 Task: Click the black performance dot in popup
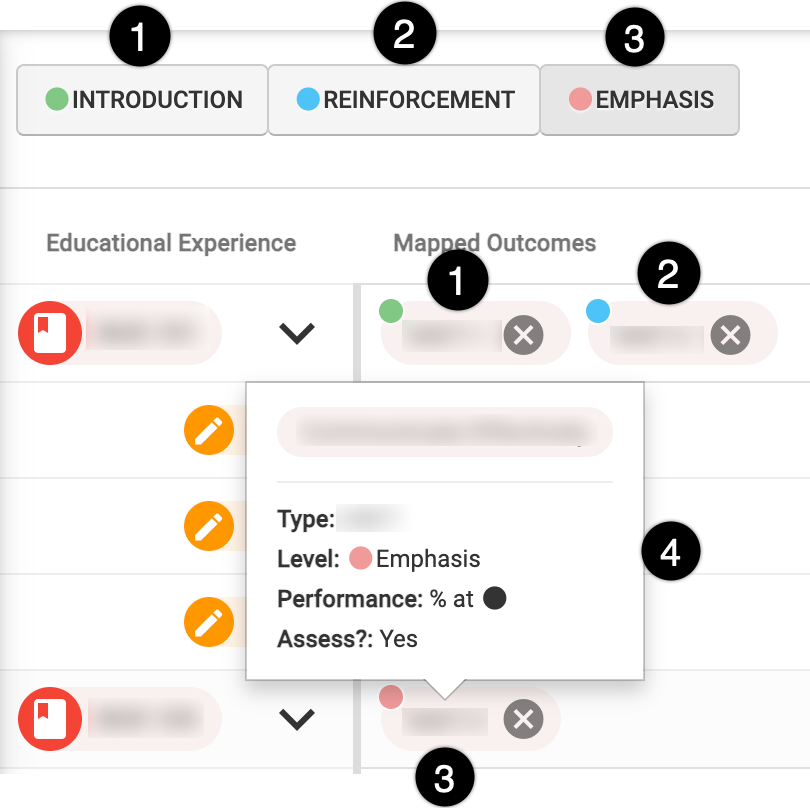click(494, 598)
